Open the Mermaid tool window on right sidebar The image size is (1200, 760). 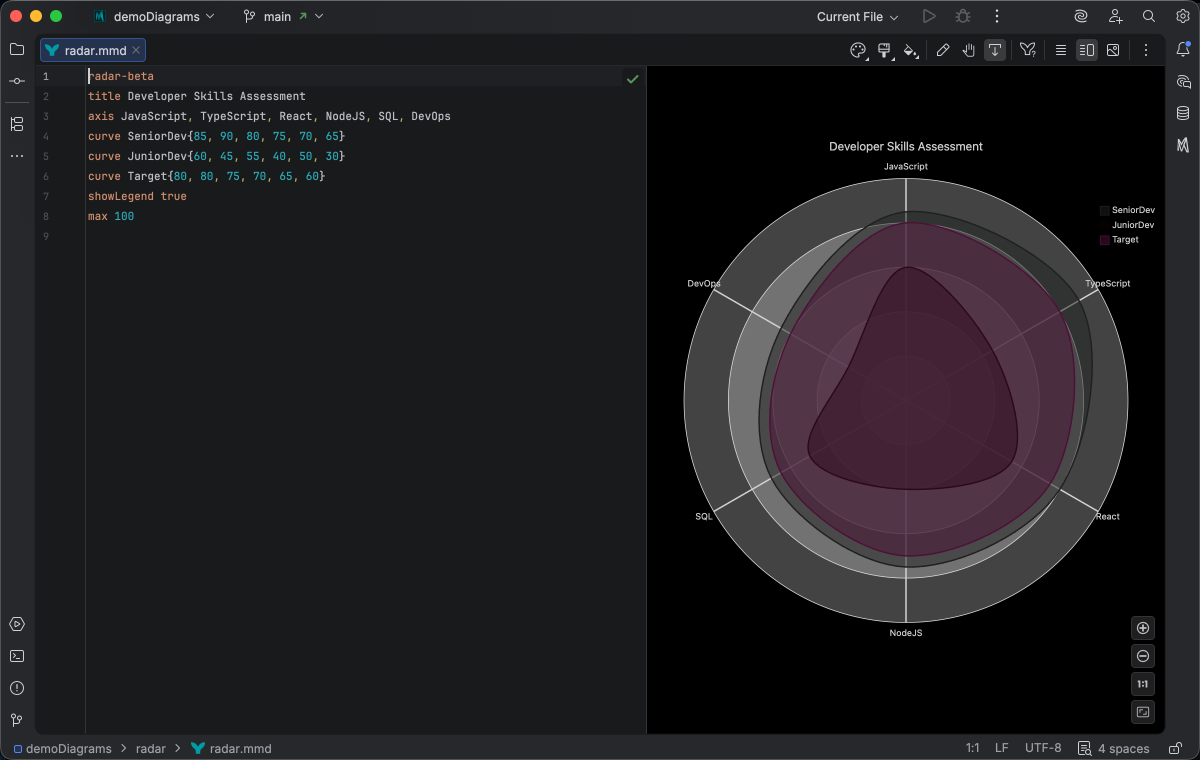click(1183, 145)
